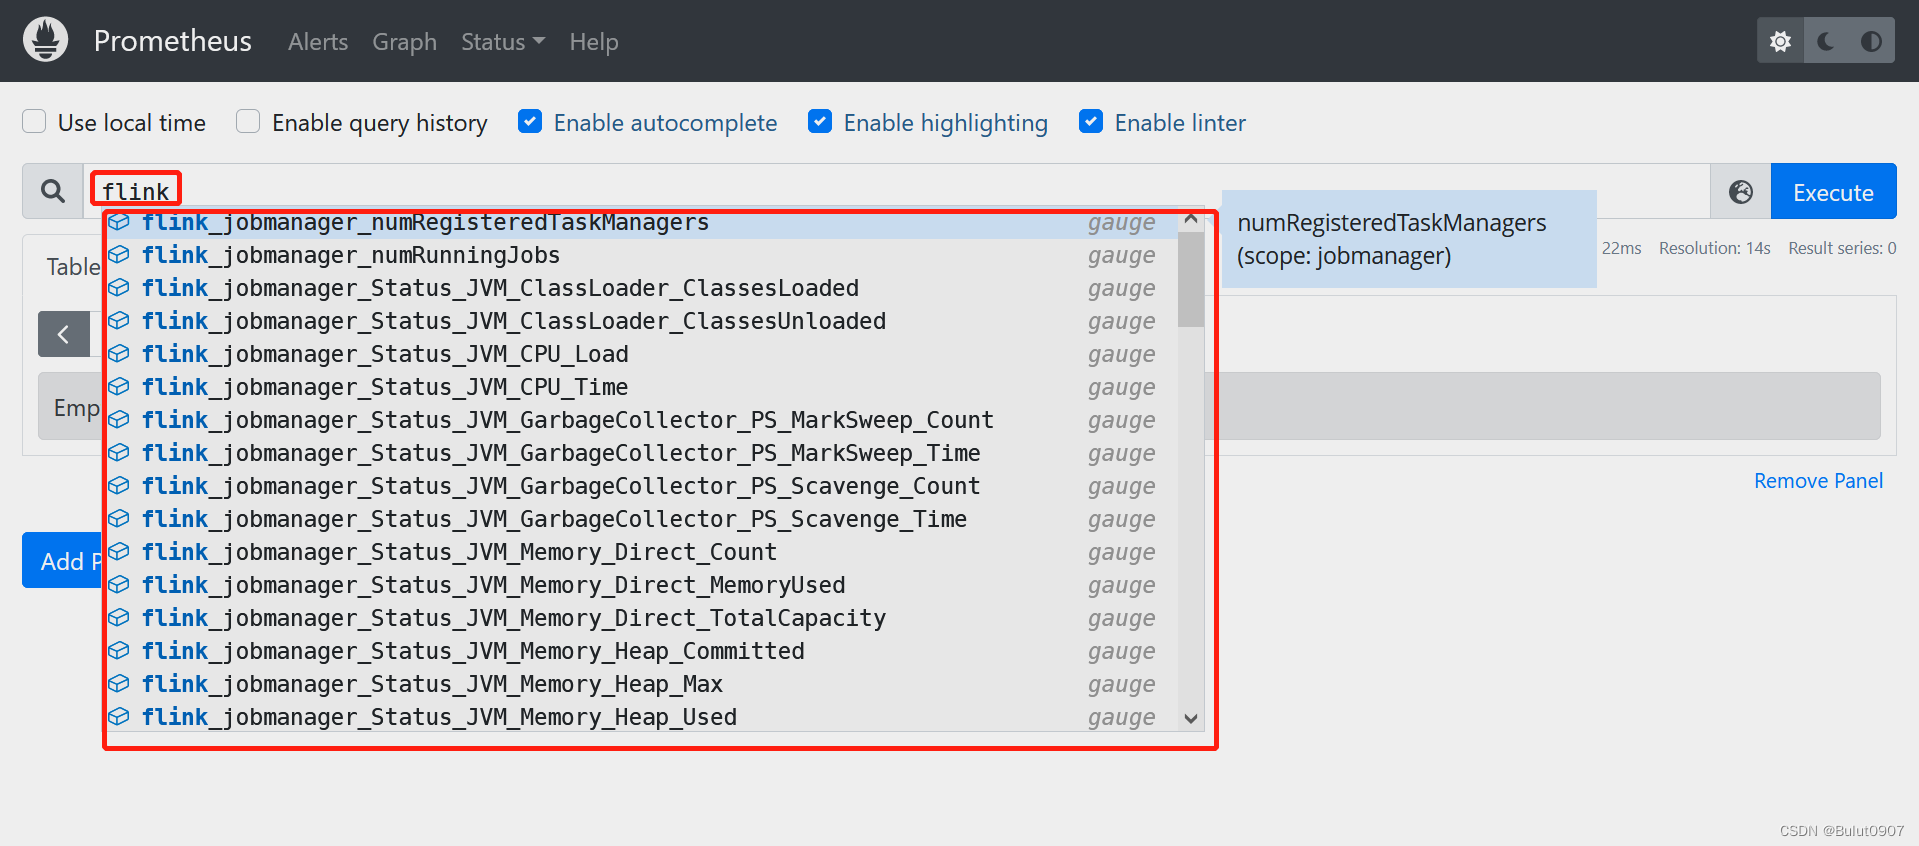Viewport: 1919px width, 846px height.
Task: Click the Prometheus flame logo
Action: pos(45,40)
